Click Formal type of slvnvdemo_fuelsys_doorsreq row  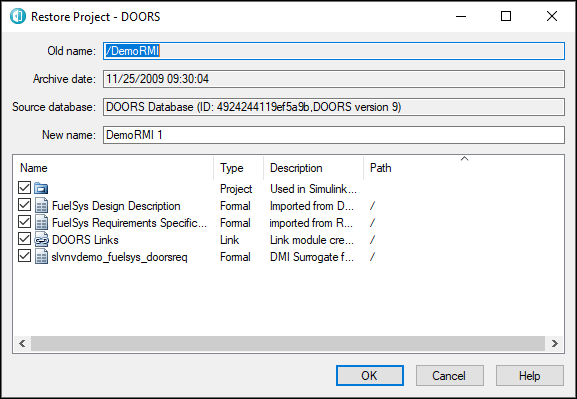click(235, 257)
